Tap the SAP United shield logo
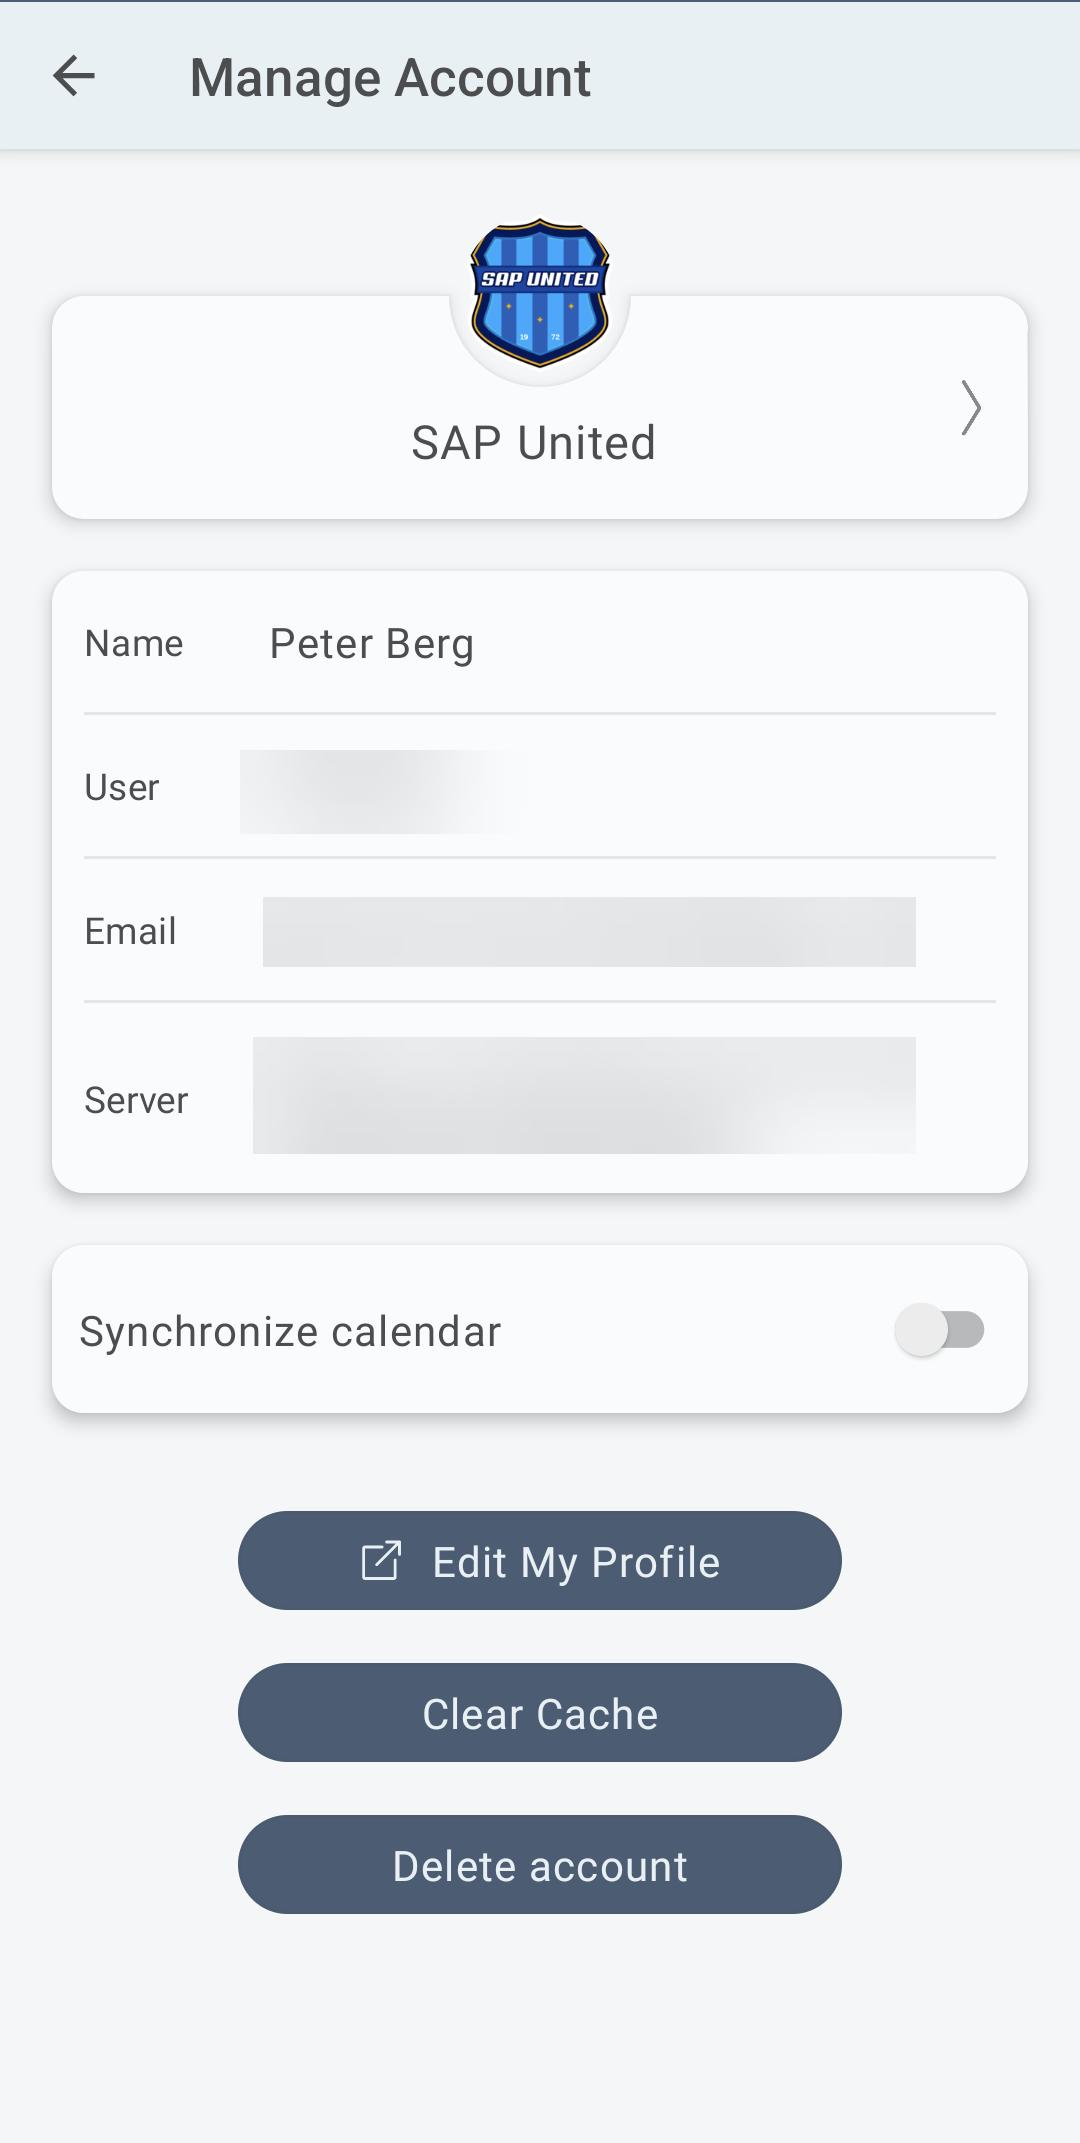The height and width of the screenshot is (2143, 1080). point(540,293)
